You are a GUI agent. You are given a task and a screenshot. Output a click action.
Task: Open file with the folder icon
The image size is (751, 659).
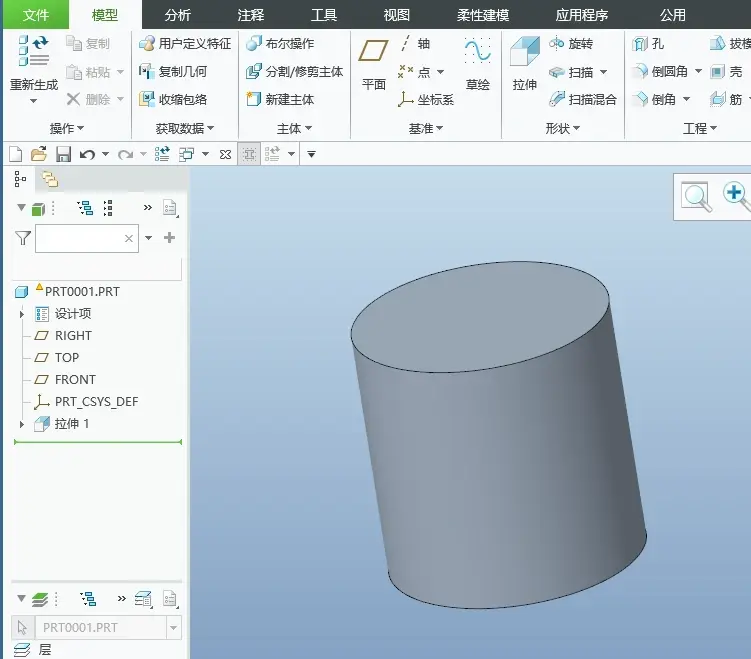39,154
